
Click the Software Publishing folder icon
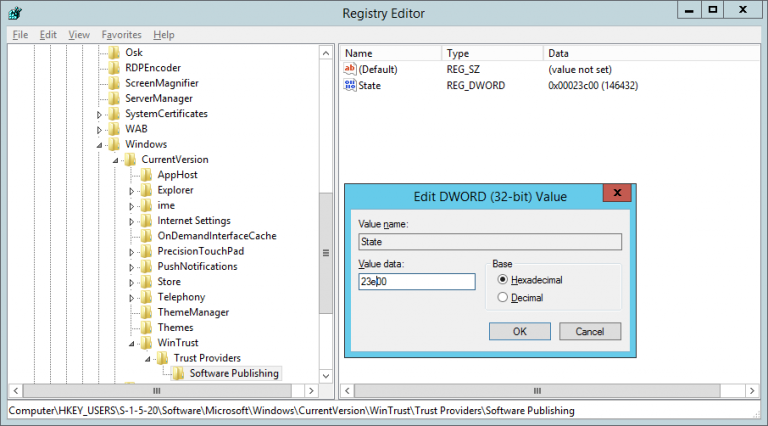178,374
